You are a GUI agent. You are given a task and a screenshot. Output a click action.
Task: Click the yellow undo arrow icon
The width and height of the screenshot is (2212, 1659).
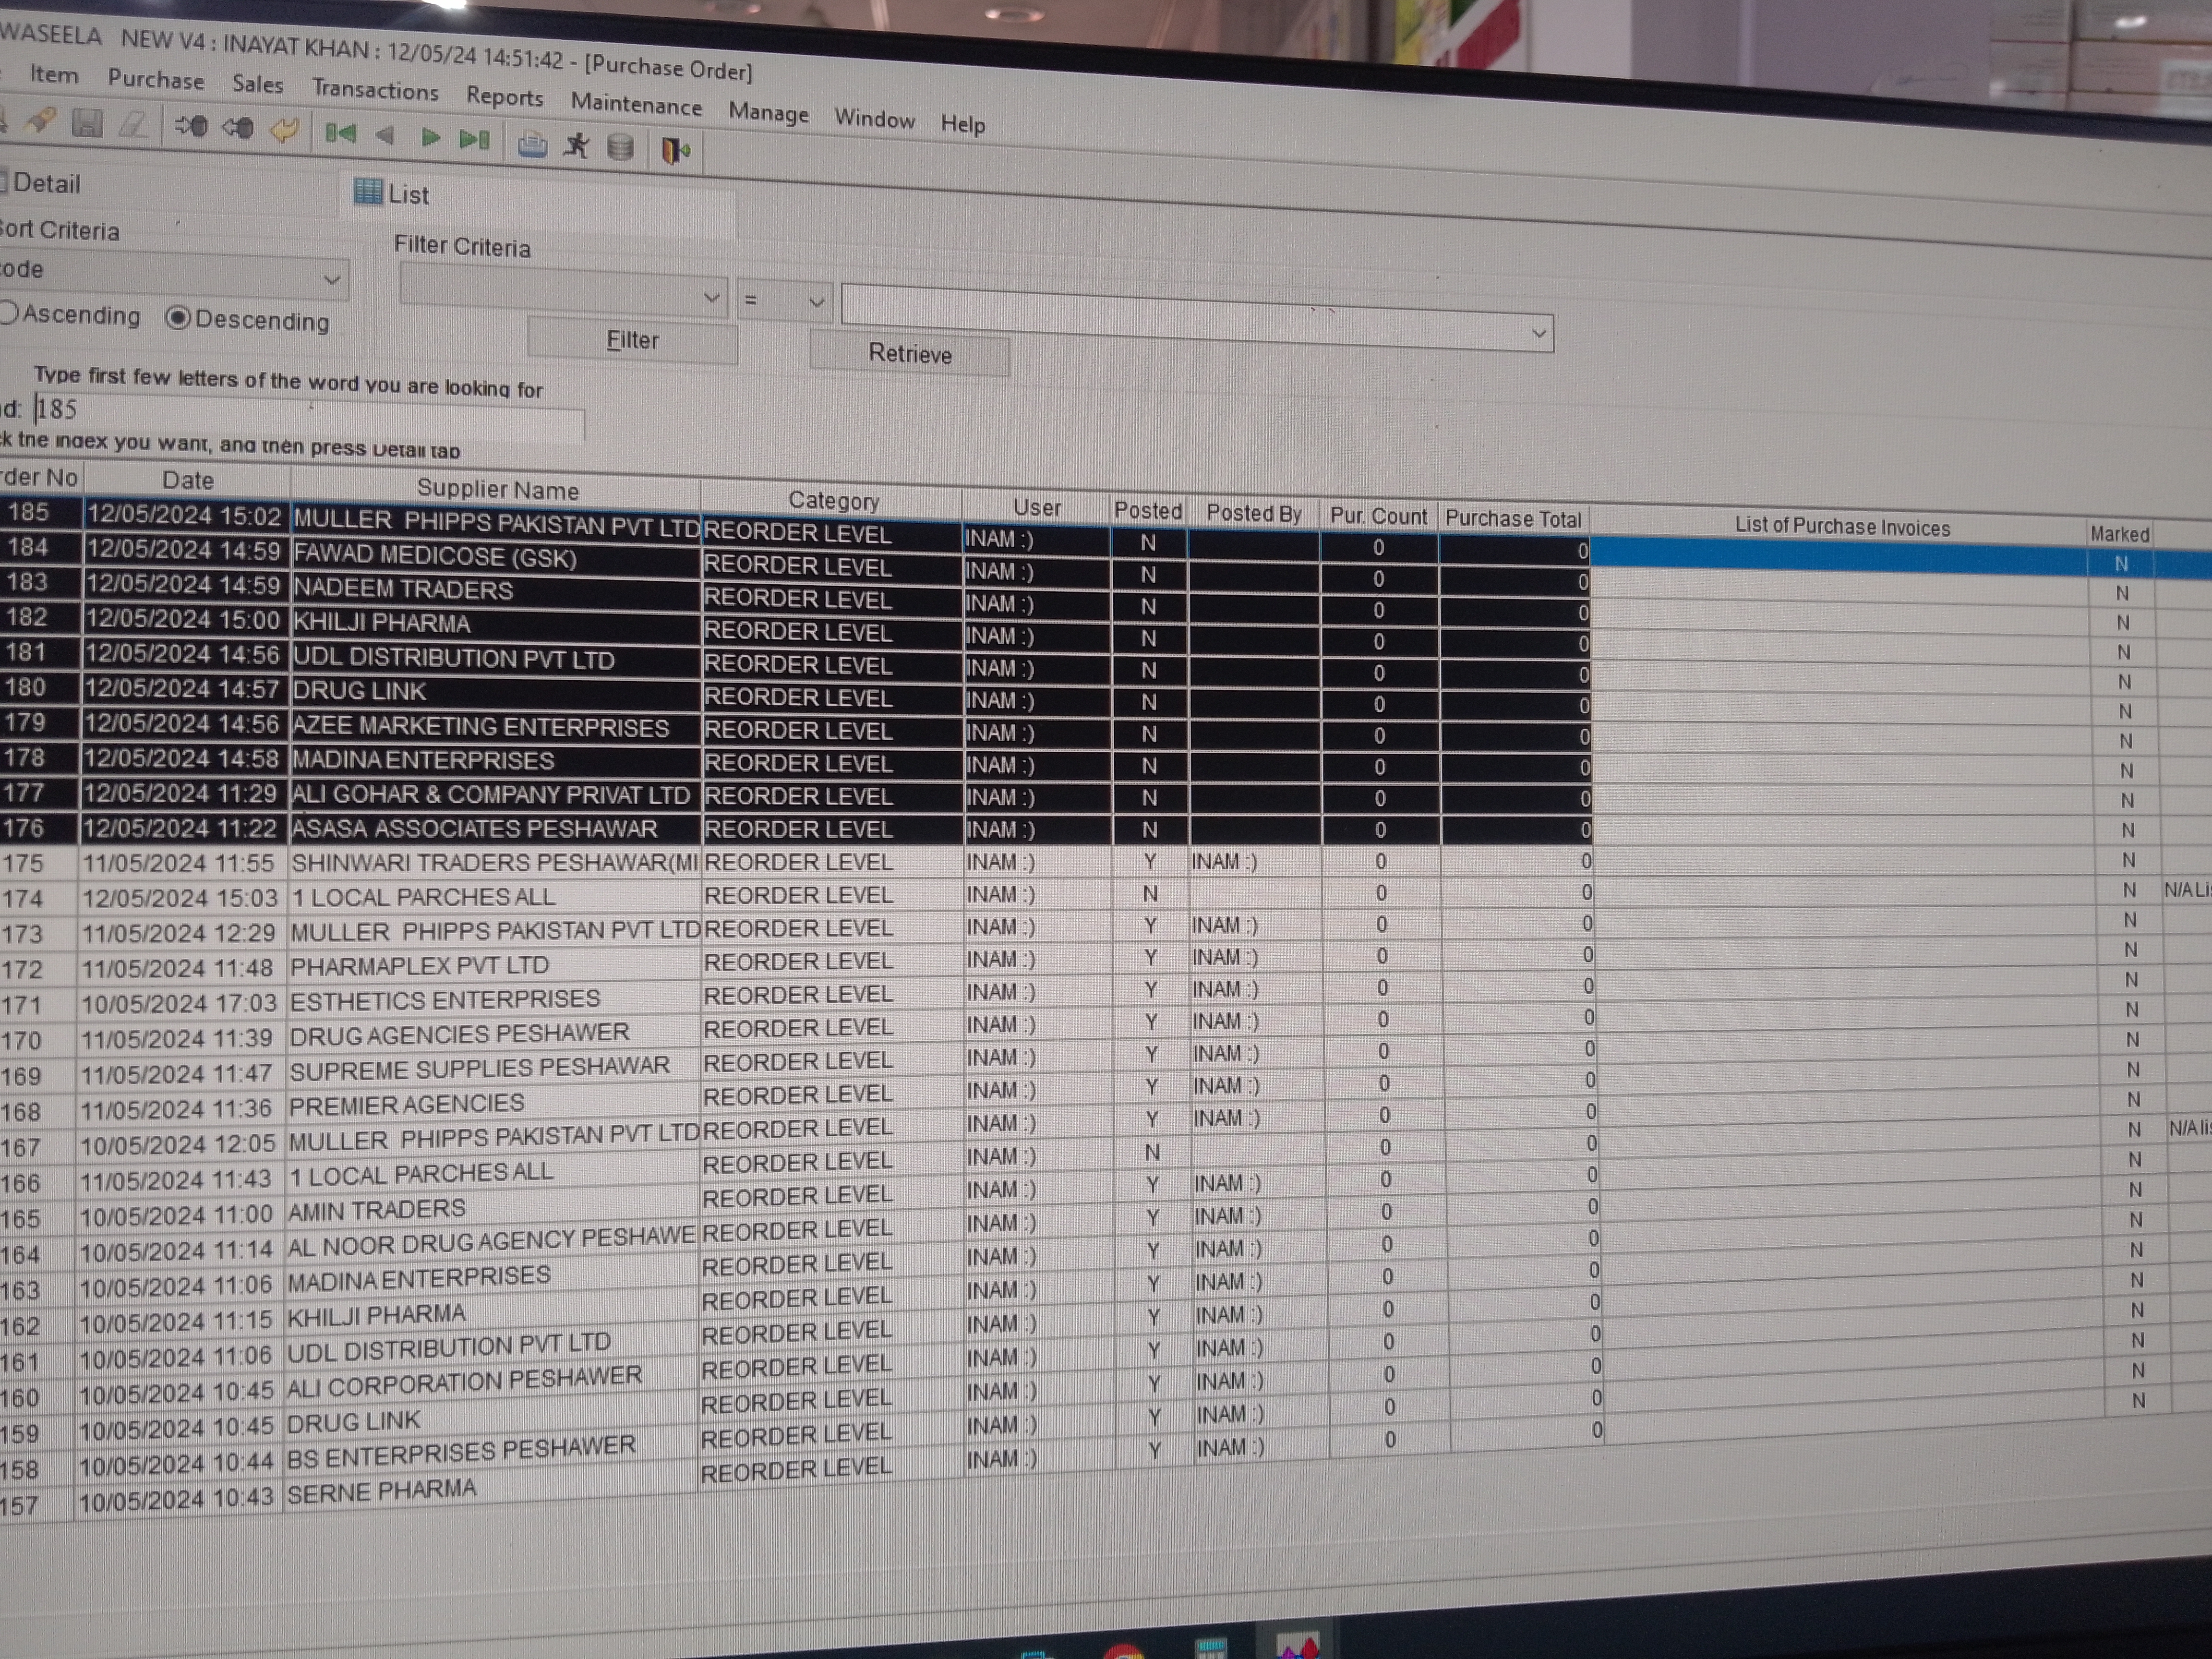pyautogui.click(x=285, y=130)
